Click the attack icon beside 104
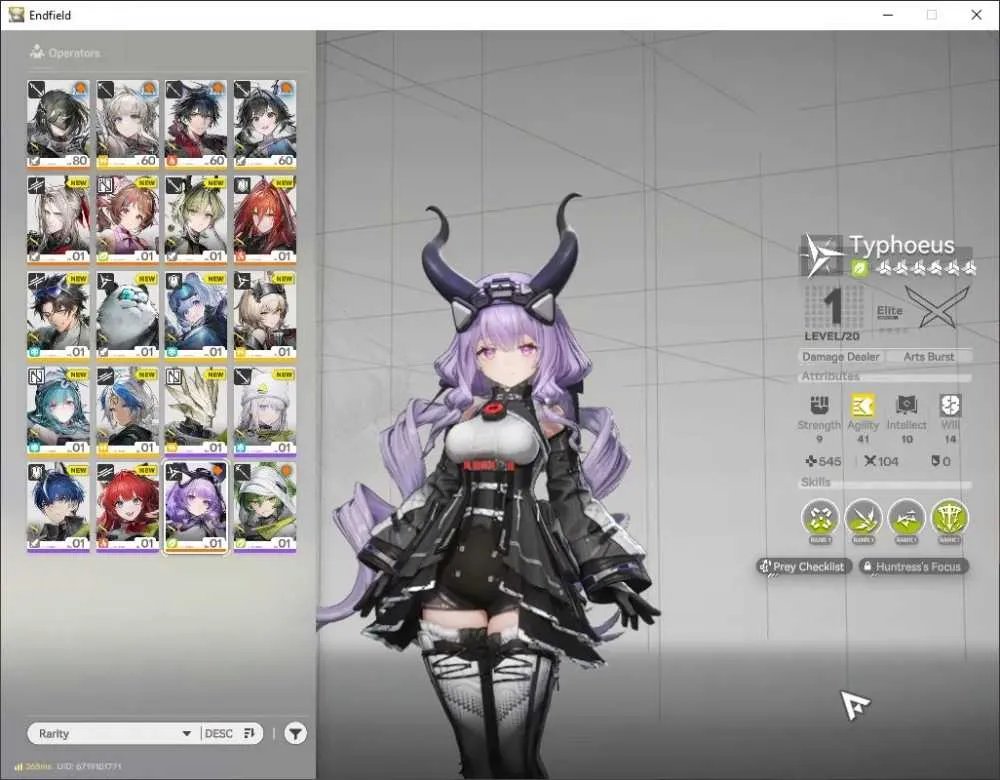The height and width of the screenshot is (780, 1000). (870, 461)
